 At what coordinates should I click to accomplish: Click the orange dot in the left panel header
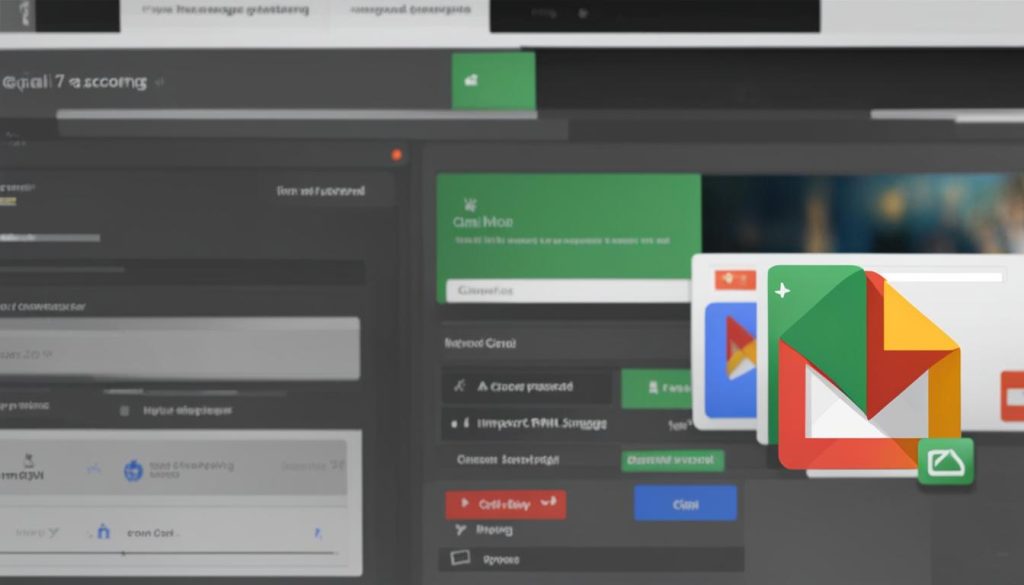(396, 155)
